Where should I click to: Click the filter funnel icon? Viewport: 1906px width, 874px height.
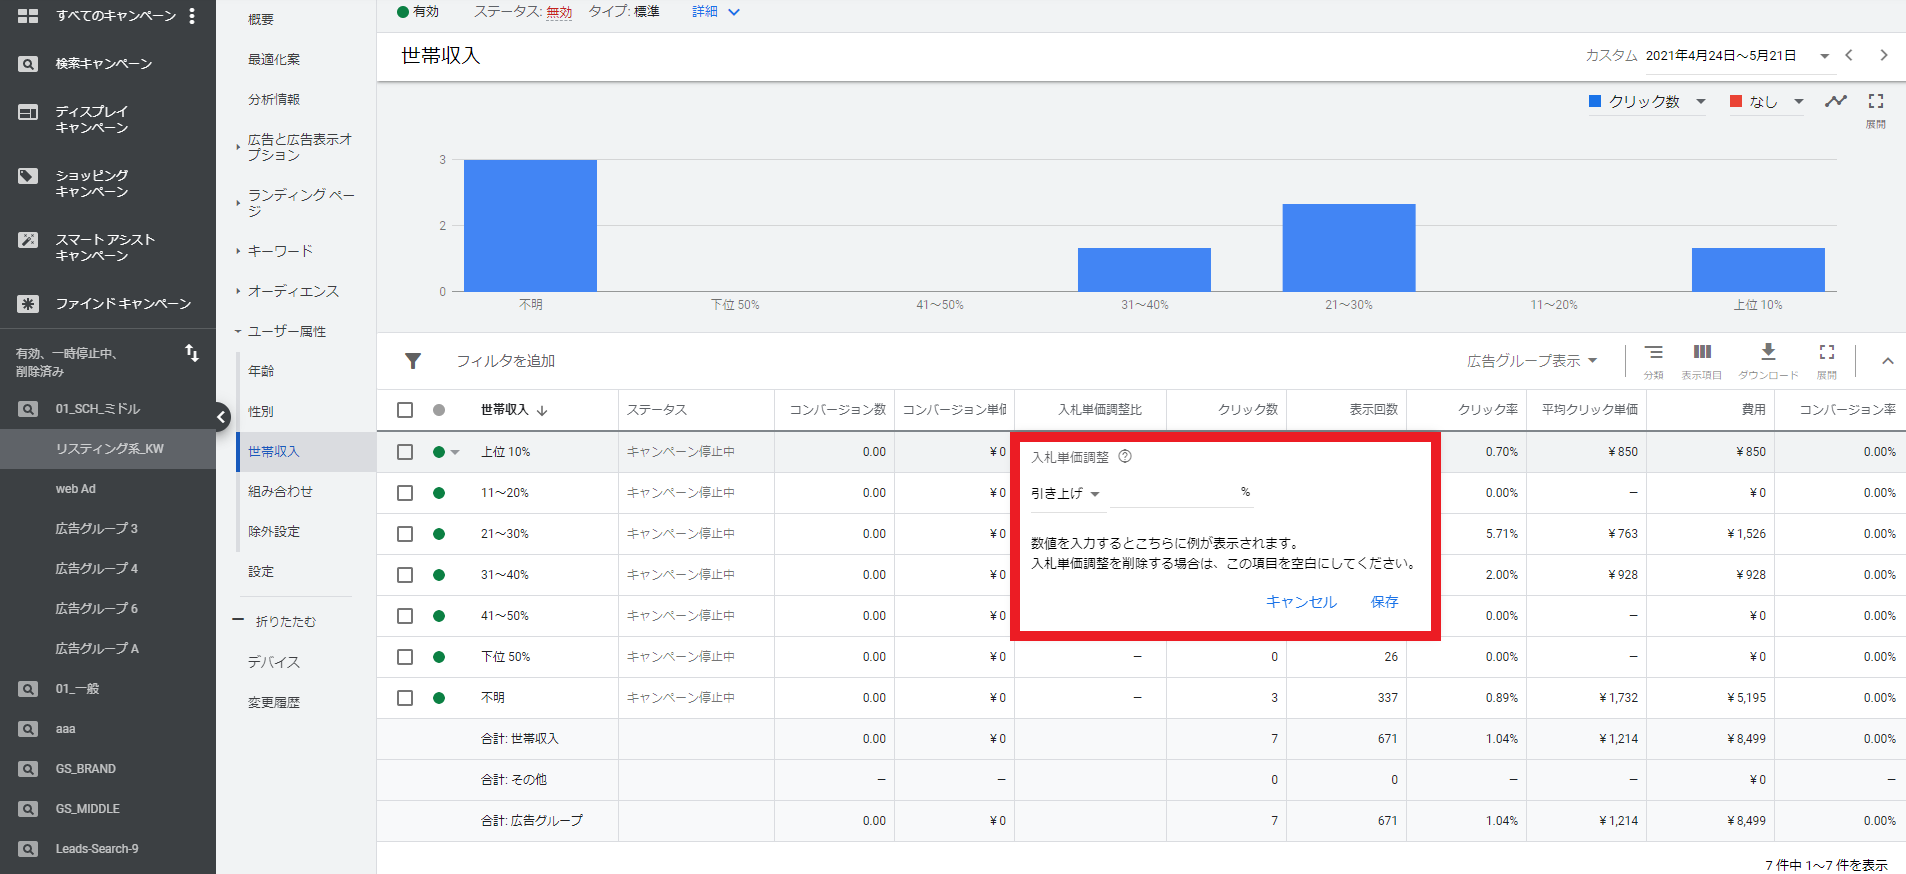[x=413, y=361]
